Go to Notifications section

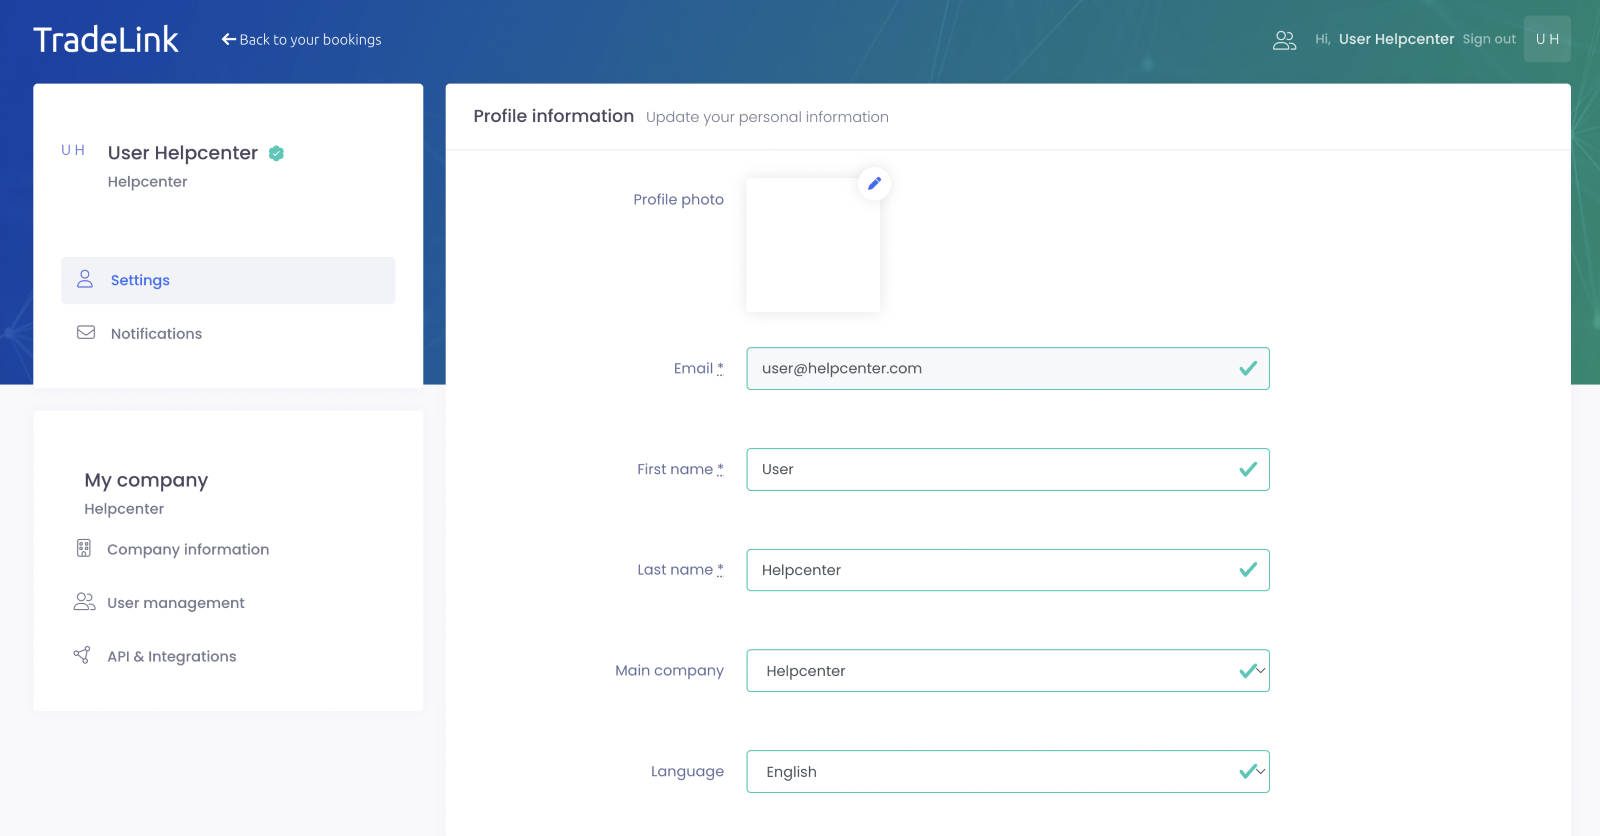pyautogui.click(x=156, y=334)
